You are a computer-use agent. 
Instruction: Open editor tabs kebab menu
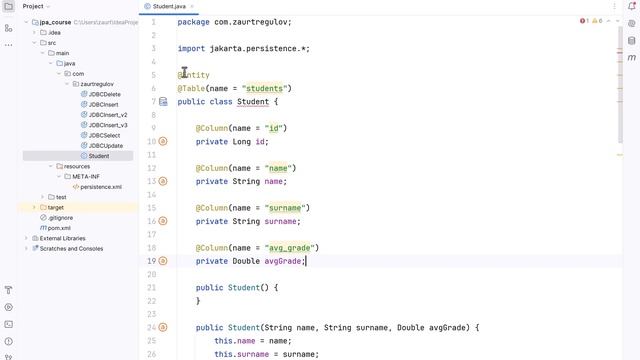click(614, 6)
